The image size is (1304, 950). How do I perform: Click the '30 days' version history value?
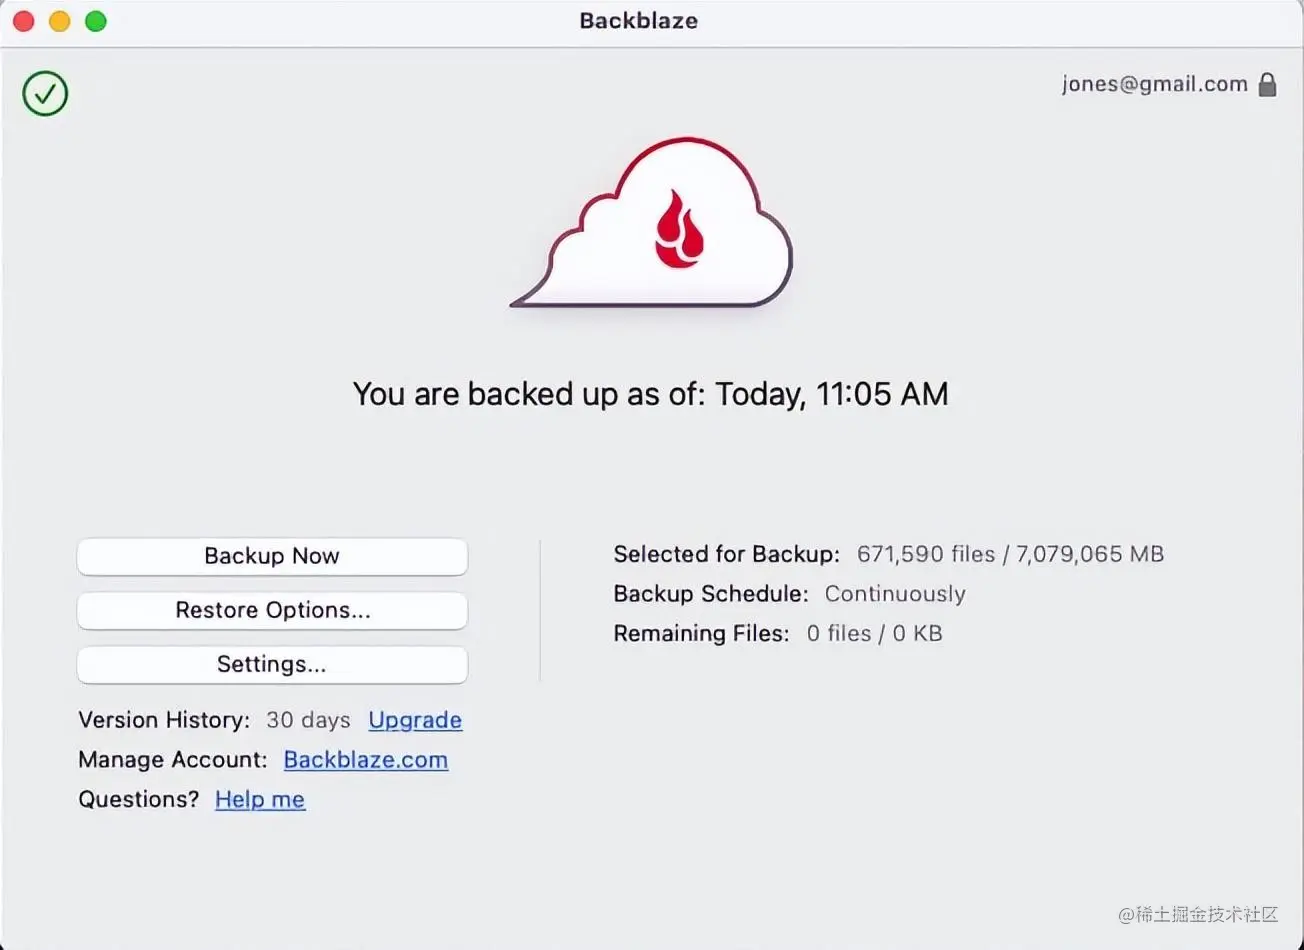[x=308, y=720]
